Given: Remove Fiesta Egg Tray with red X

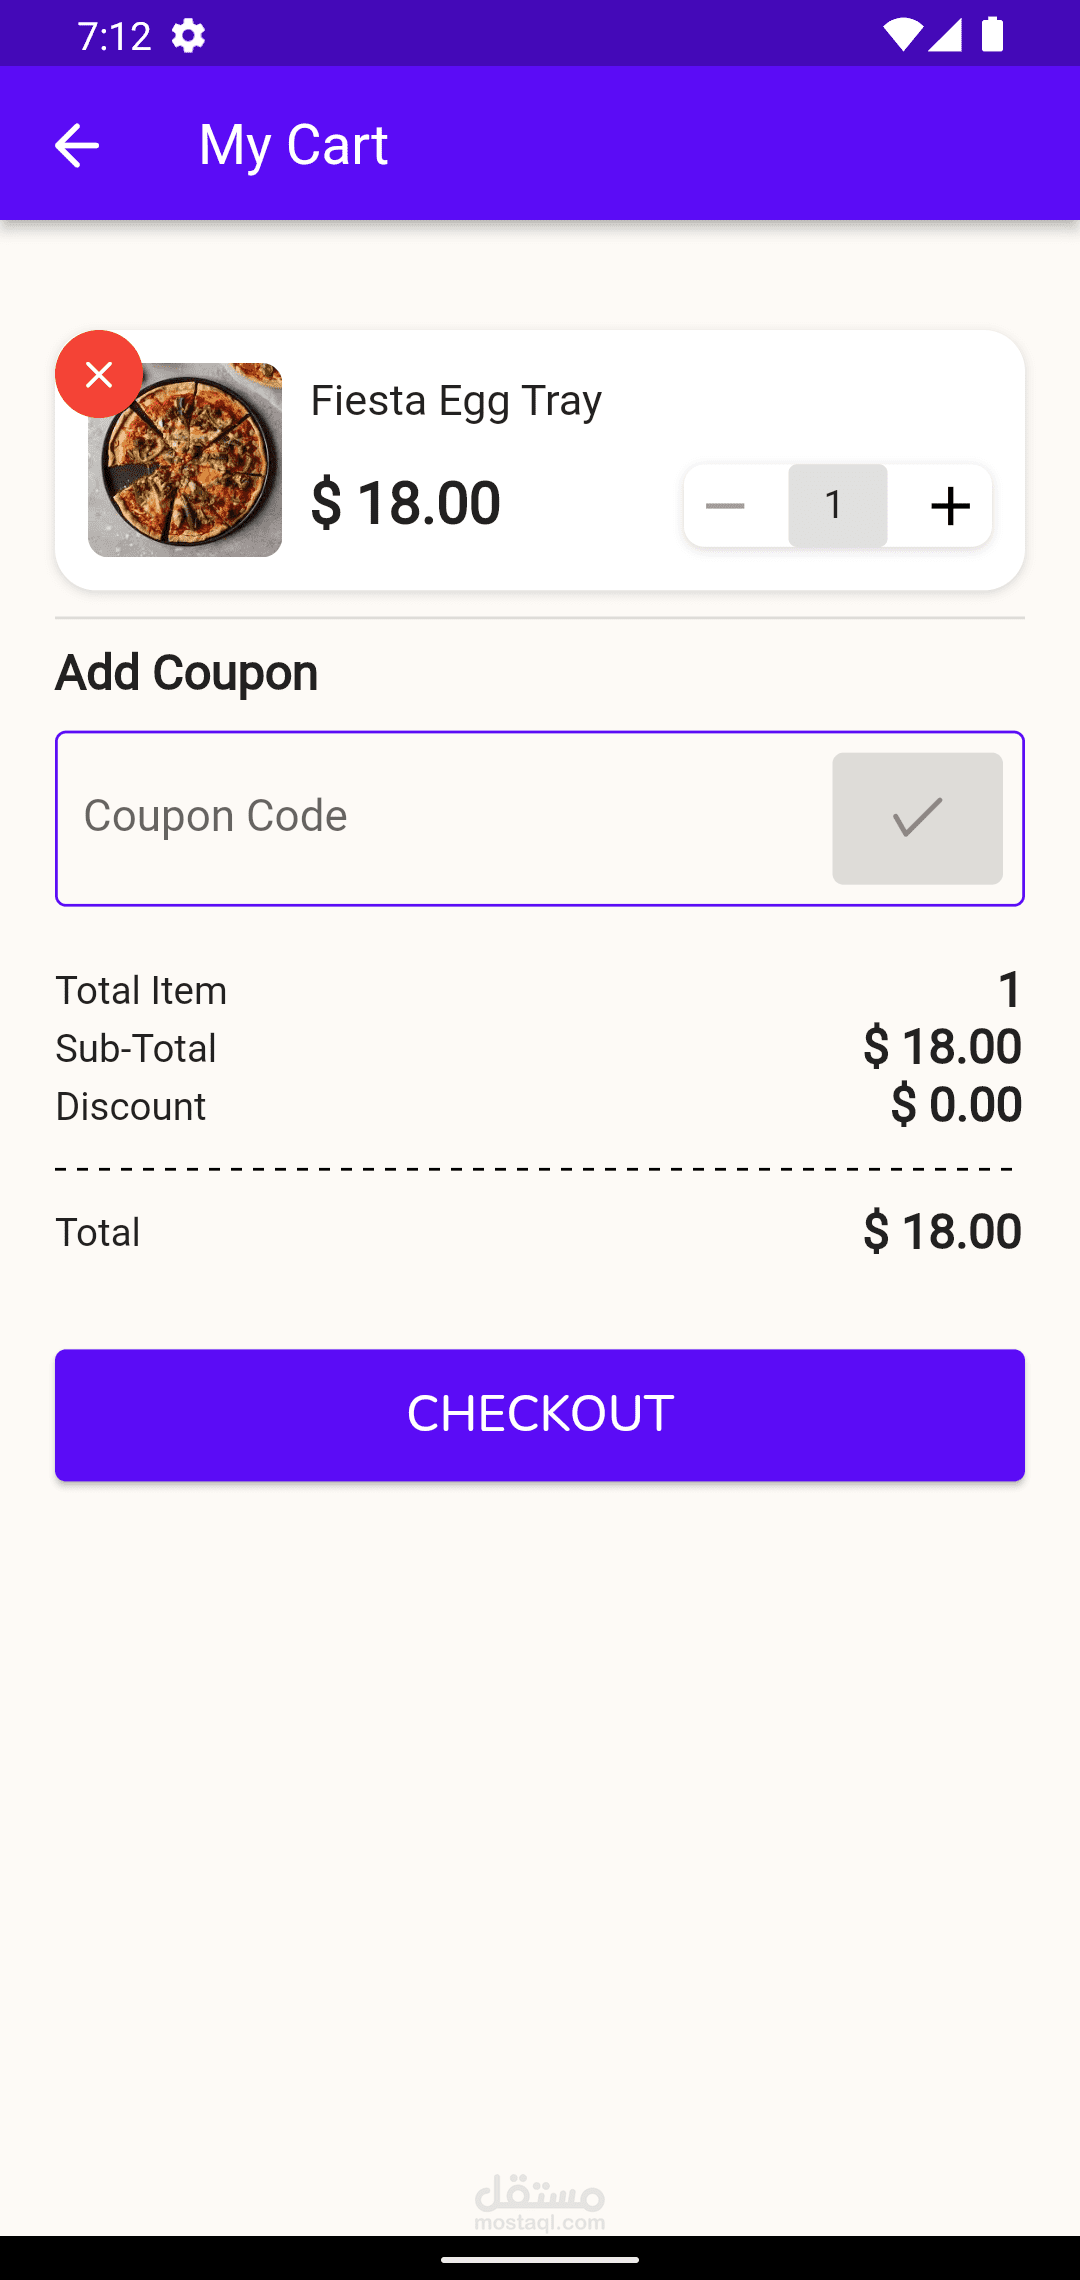Looking at the screenshot, I should [99, 374].
